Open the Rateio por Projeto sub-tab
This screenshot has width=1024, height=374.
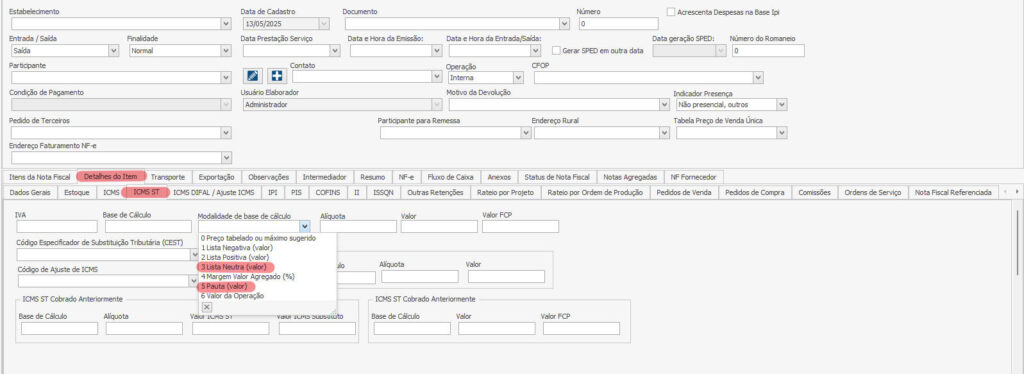[505, 193]
